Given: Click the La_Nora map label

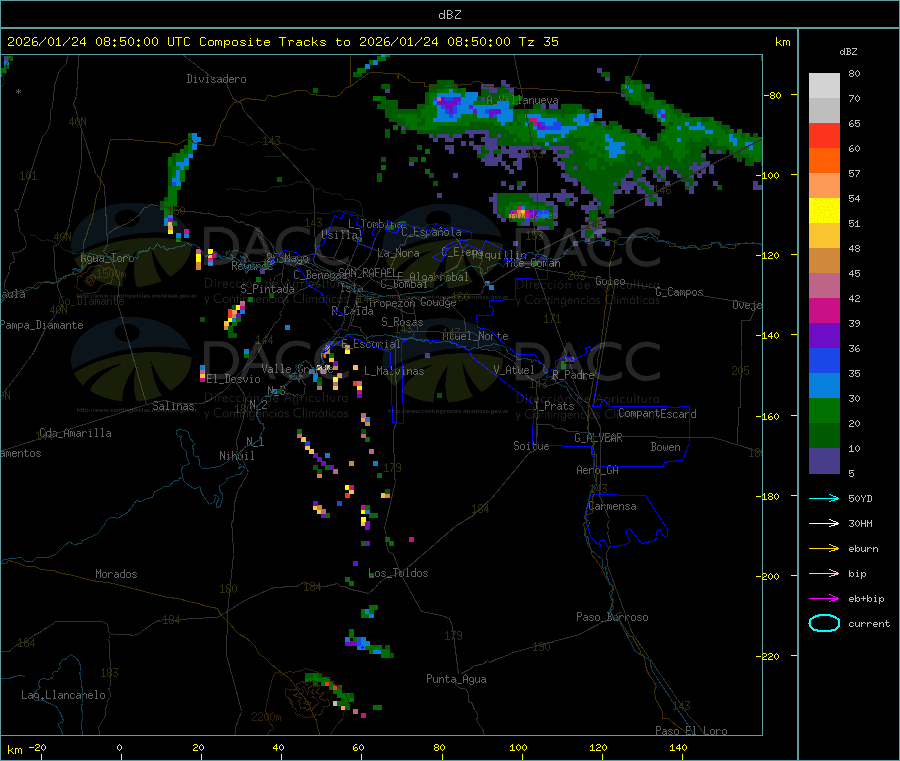Looking at the screenshot, I should pos(398,253).
